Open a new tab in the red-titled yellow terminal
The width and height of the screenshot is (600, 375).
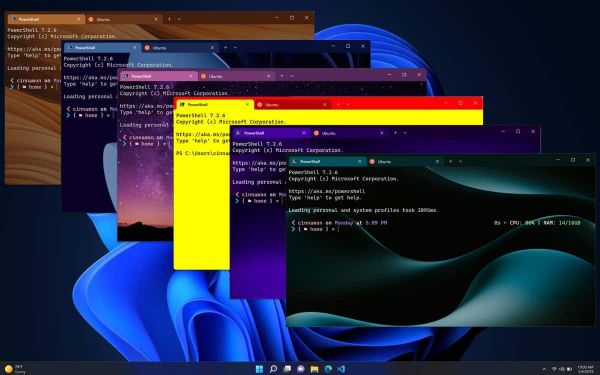[338, 104]
